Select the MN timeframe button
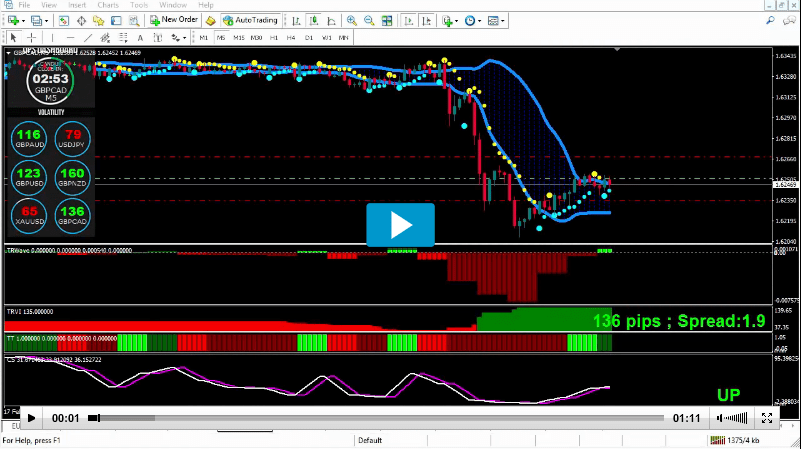The height and width of the screenshot is (449, 801). 343,37
